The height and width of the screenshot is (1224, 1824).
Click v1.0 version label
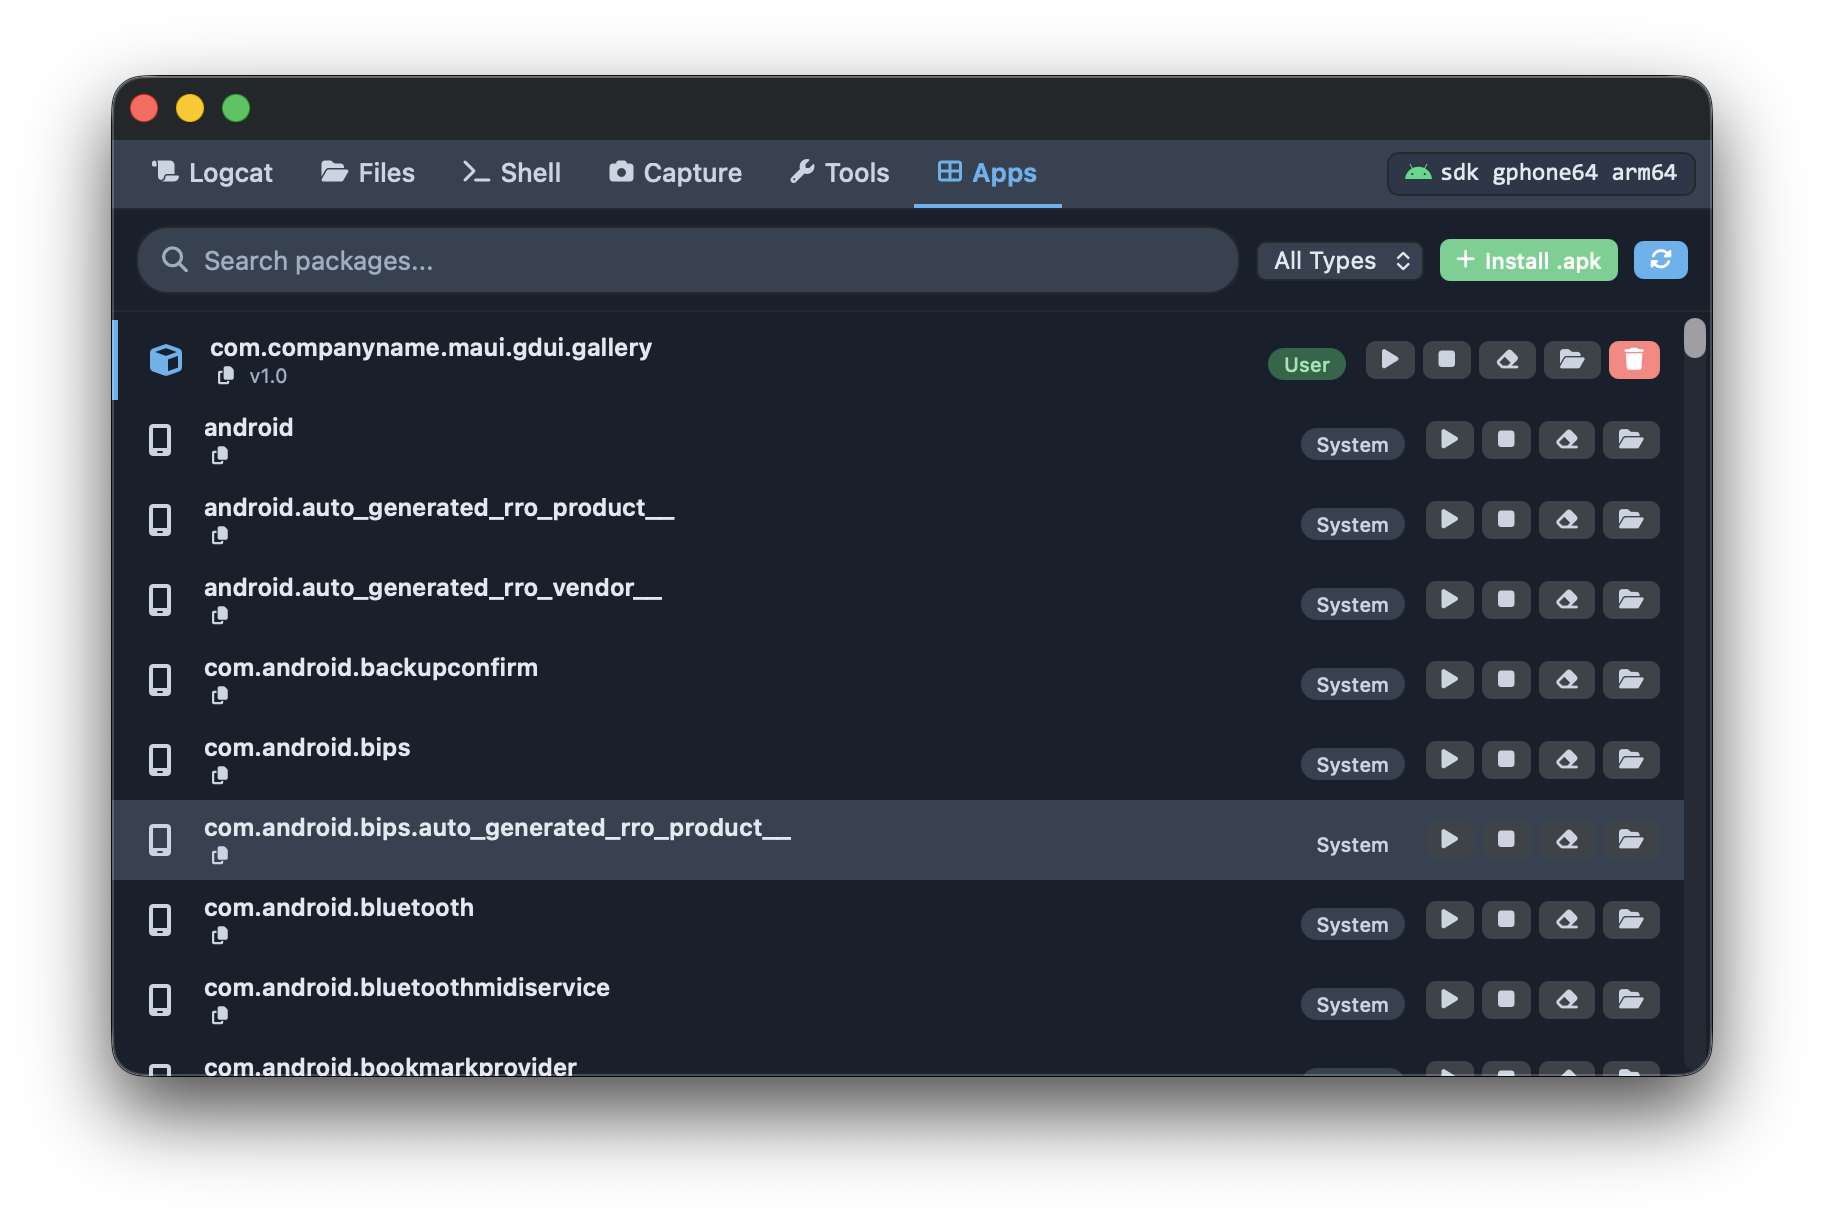[268, 376]
